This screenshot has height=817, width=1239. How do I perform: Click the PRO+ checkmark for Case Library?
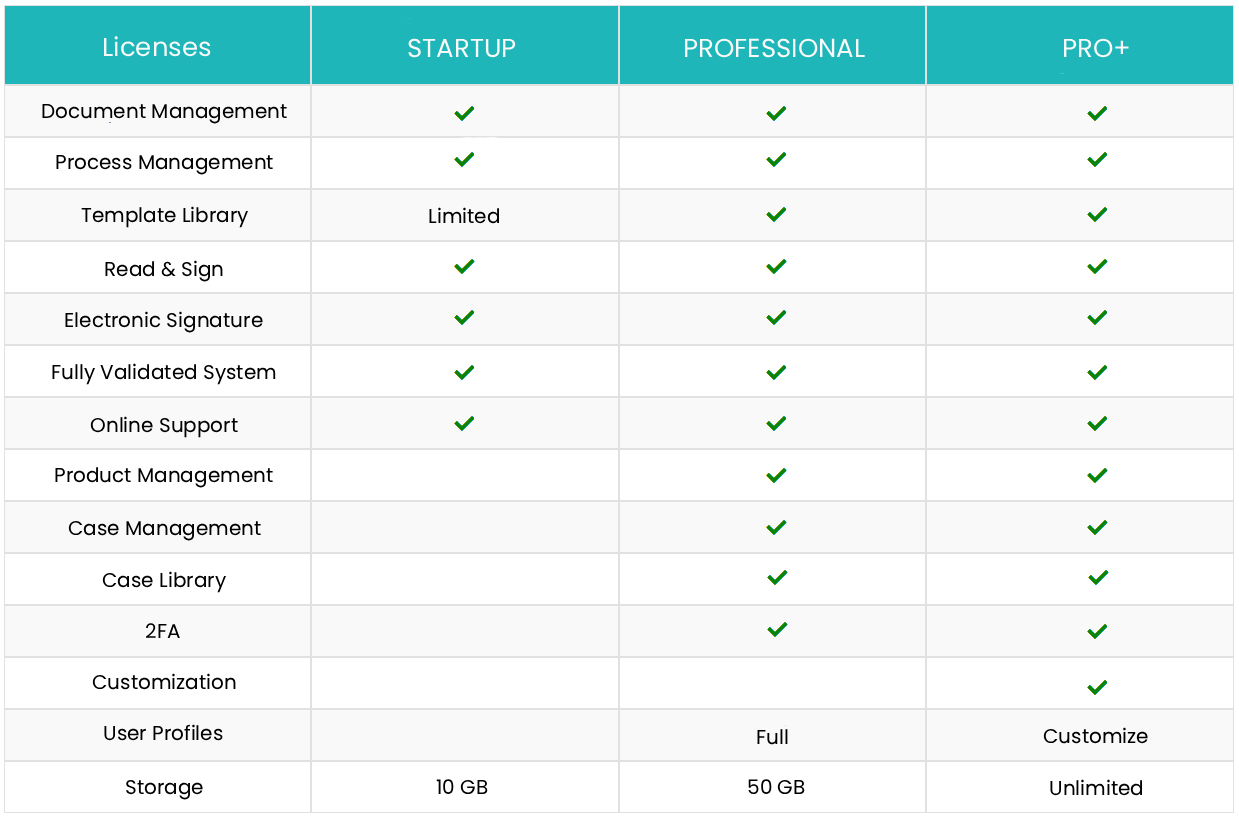click(x=1097, y=577)
